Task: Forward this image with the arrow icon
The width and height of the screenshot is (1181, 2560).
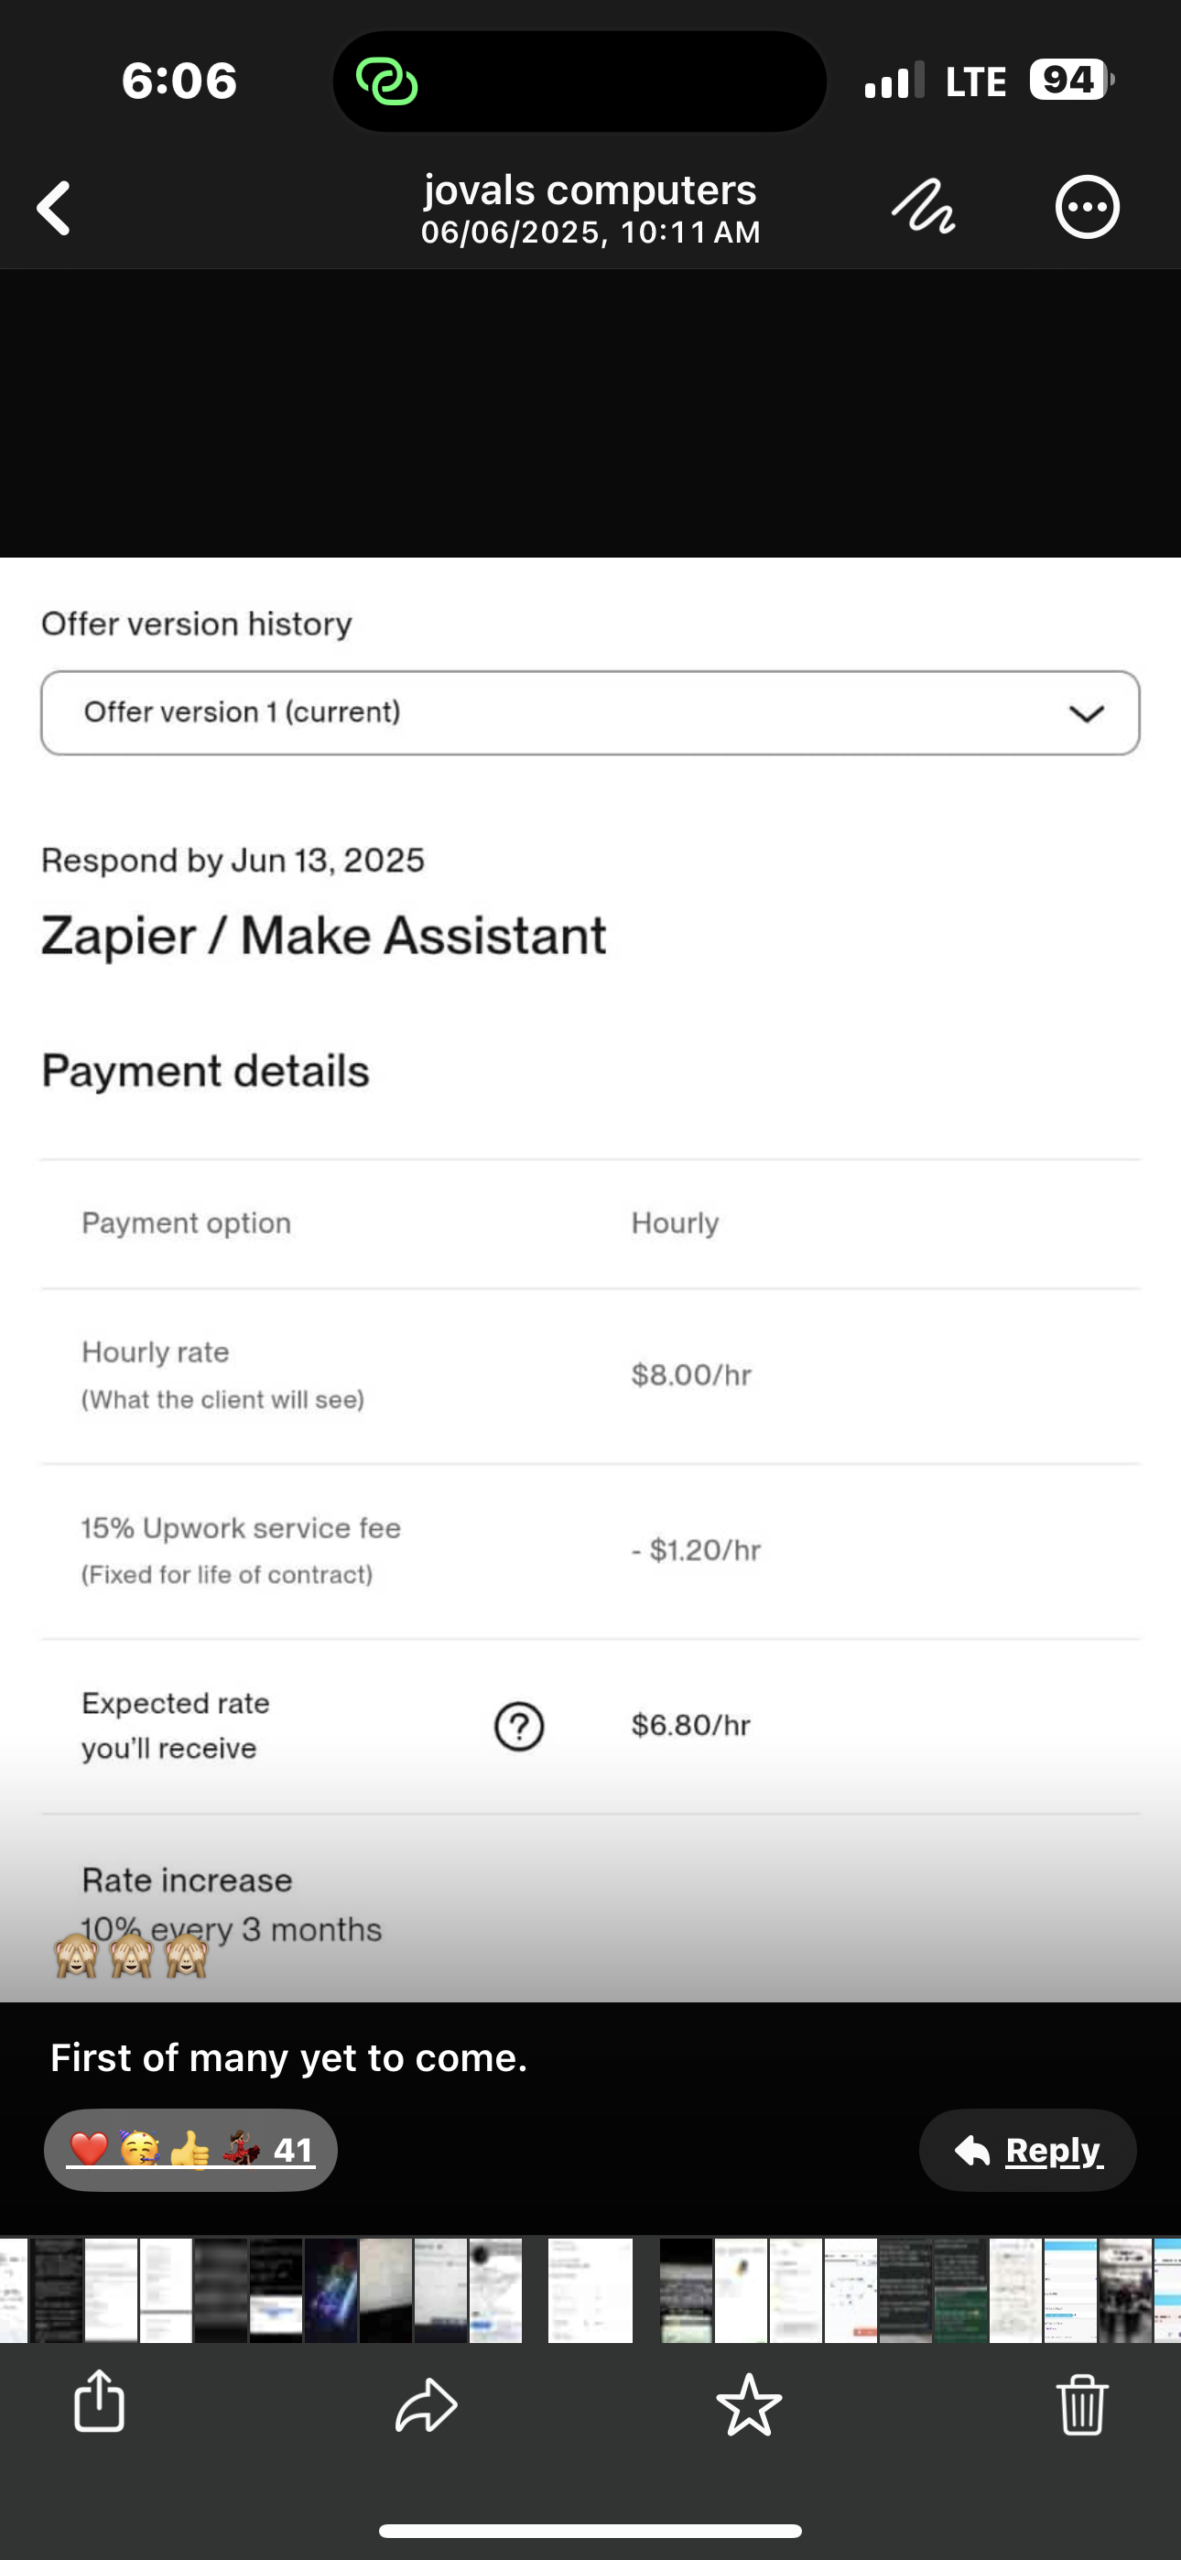Action: 426,2404
